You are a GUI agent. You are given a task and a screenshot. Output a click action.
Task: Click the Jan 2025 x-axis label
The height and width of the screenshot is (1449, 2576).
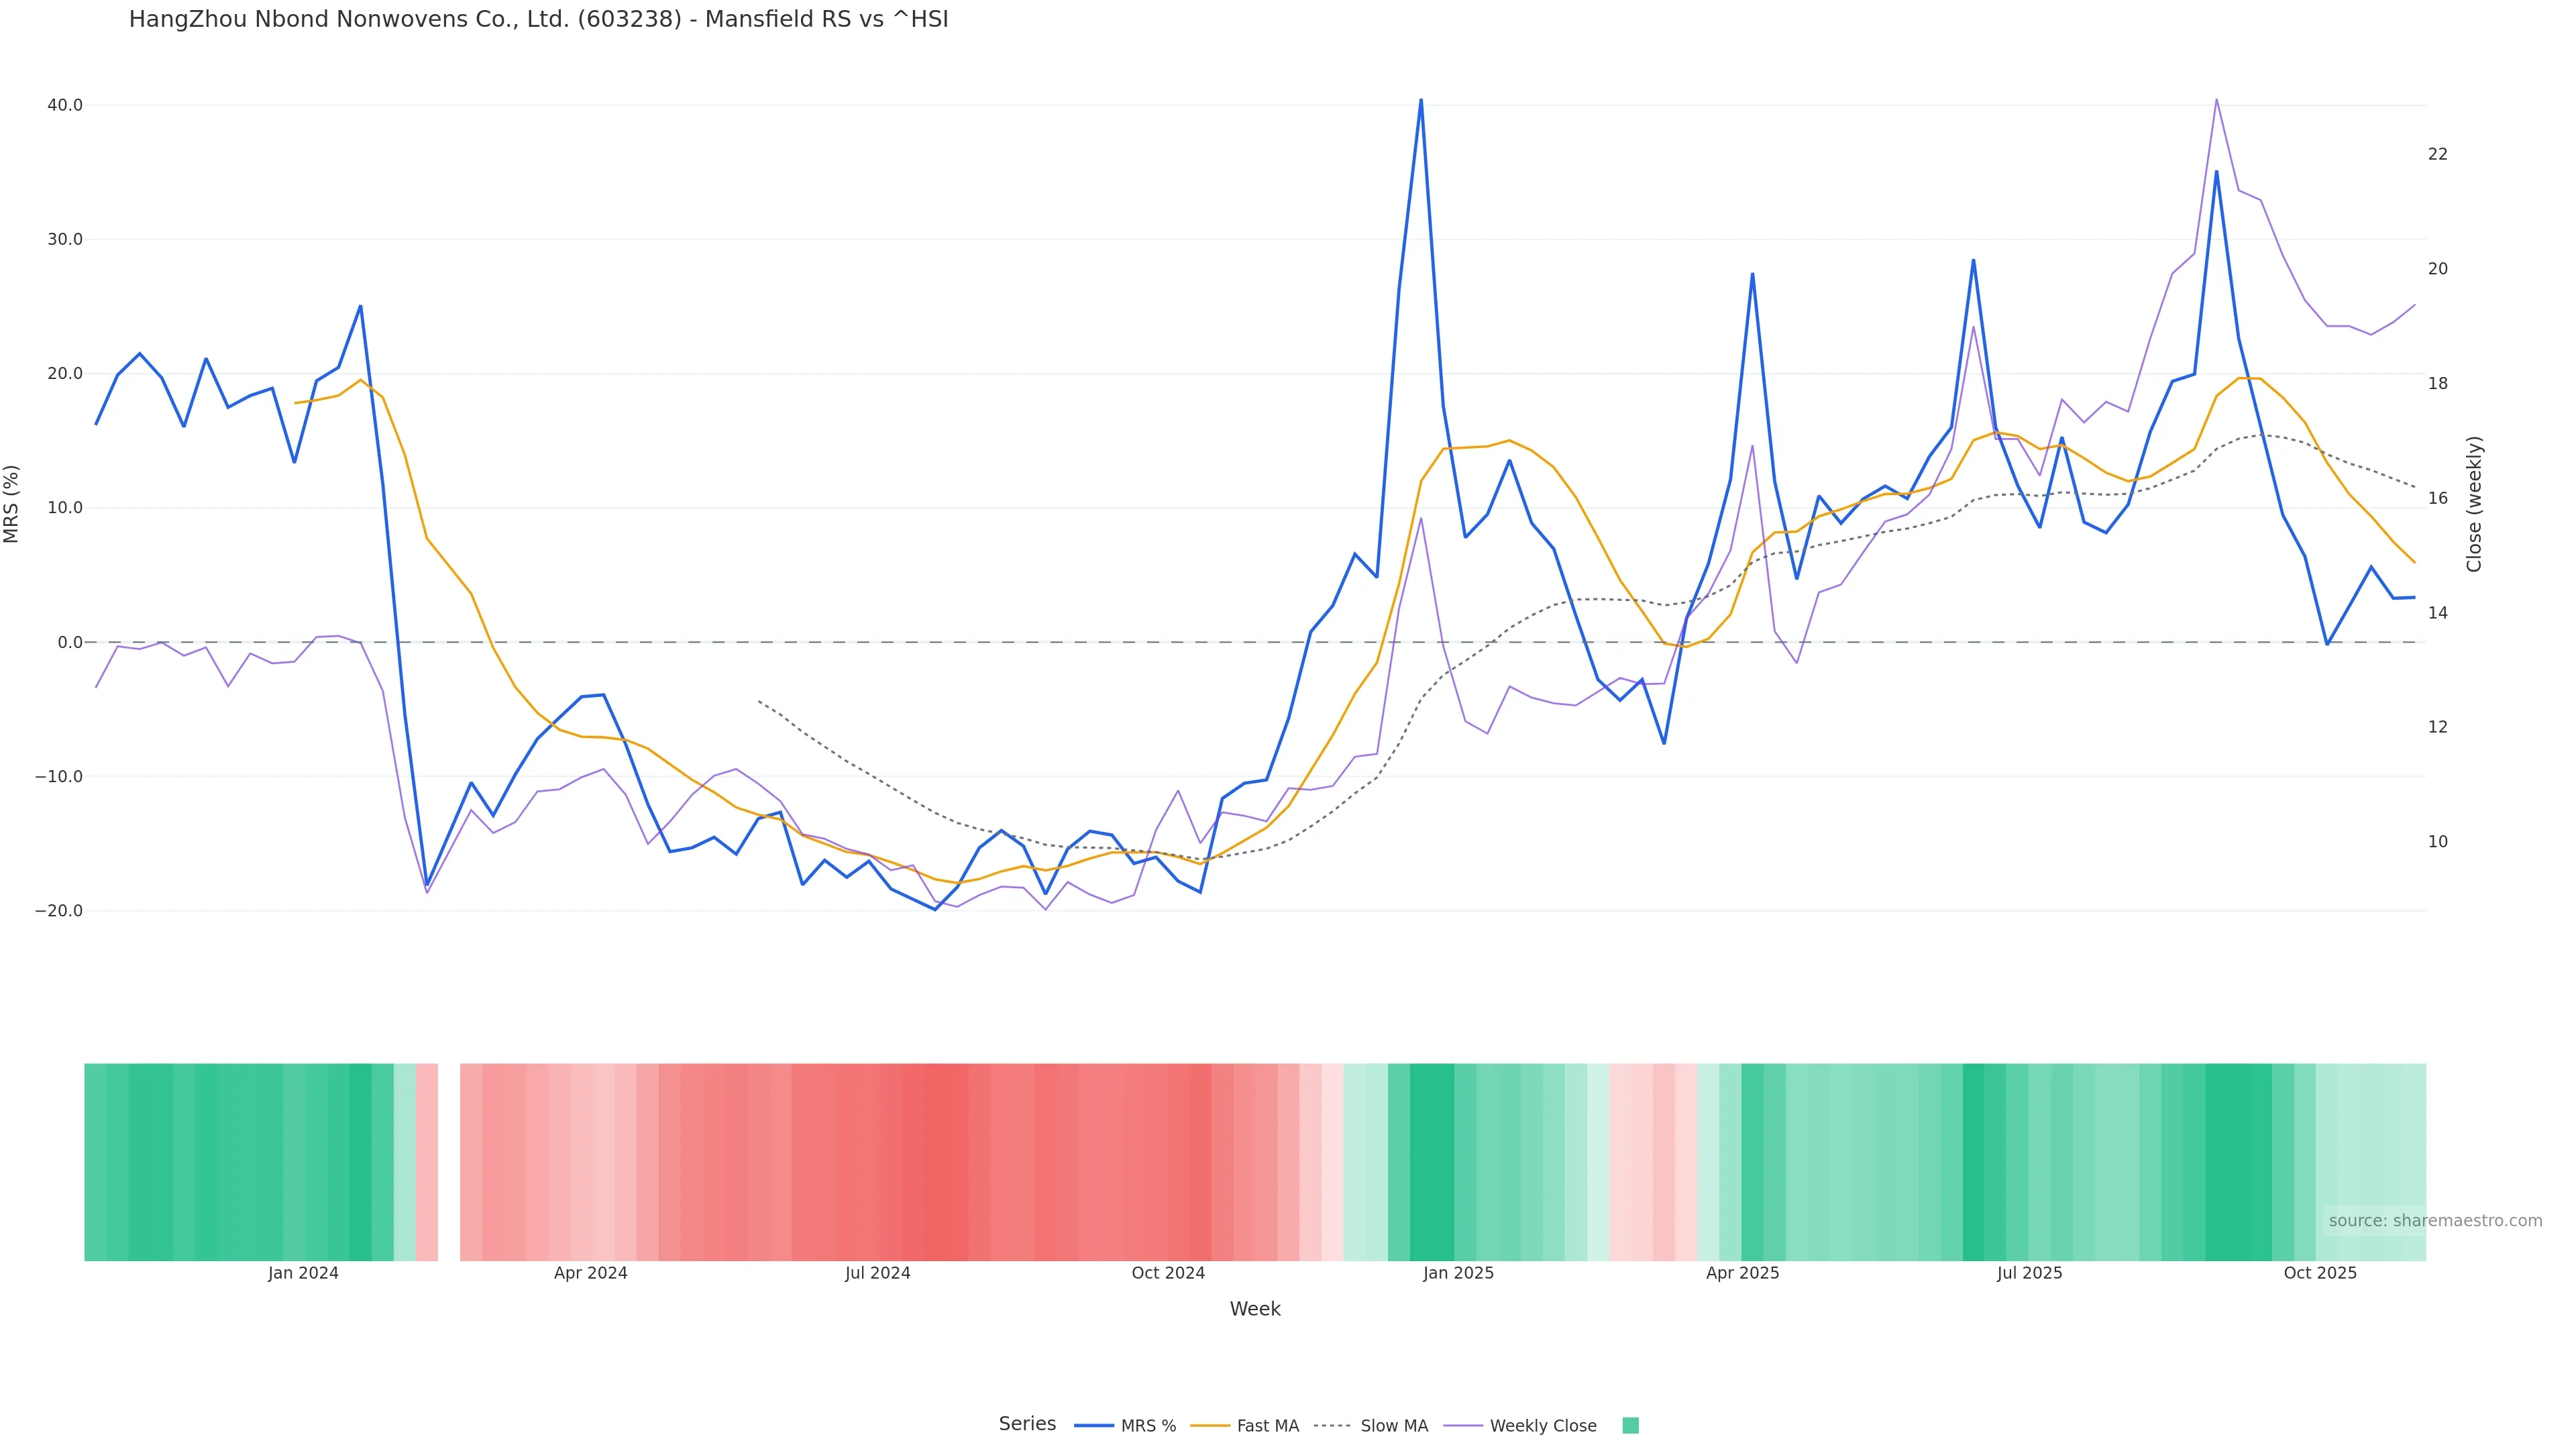click(x=1458, y=1273)
